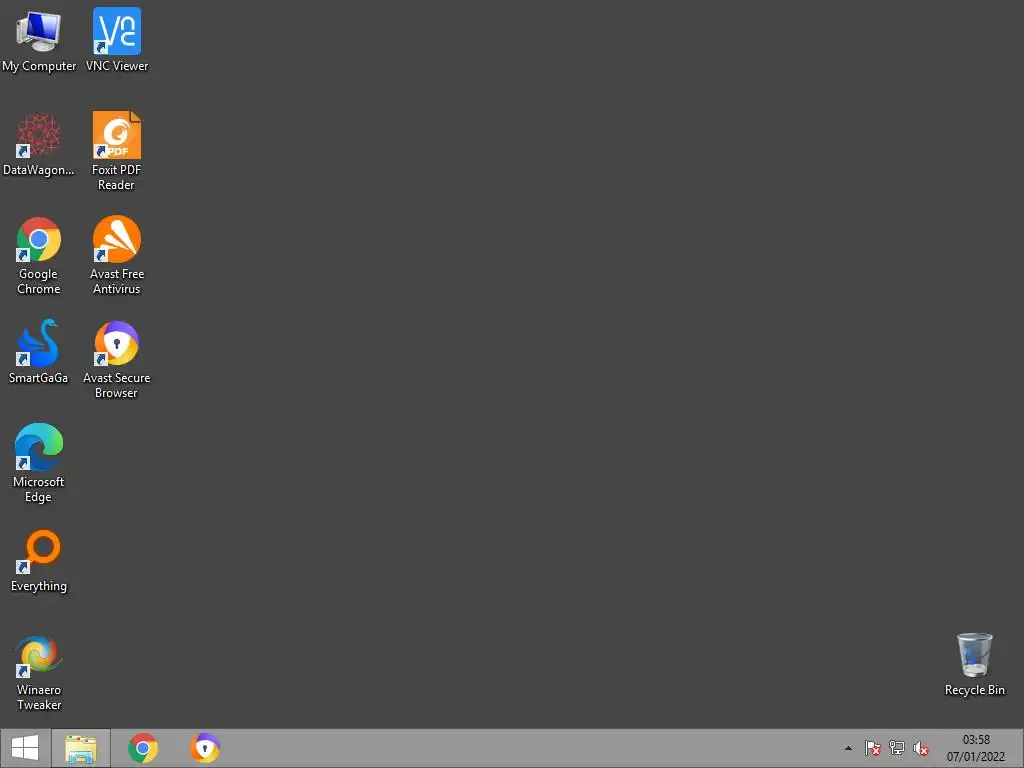Open the Action Center flag icon
Viewport: 1024px width, 768px height.
(872, 748)
